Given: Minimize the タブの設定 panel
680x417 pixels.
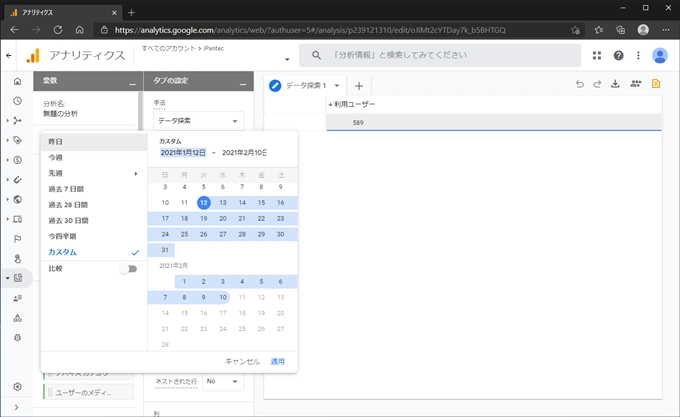Looking at the screenshot, I should pos(243,84).
